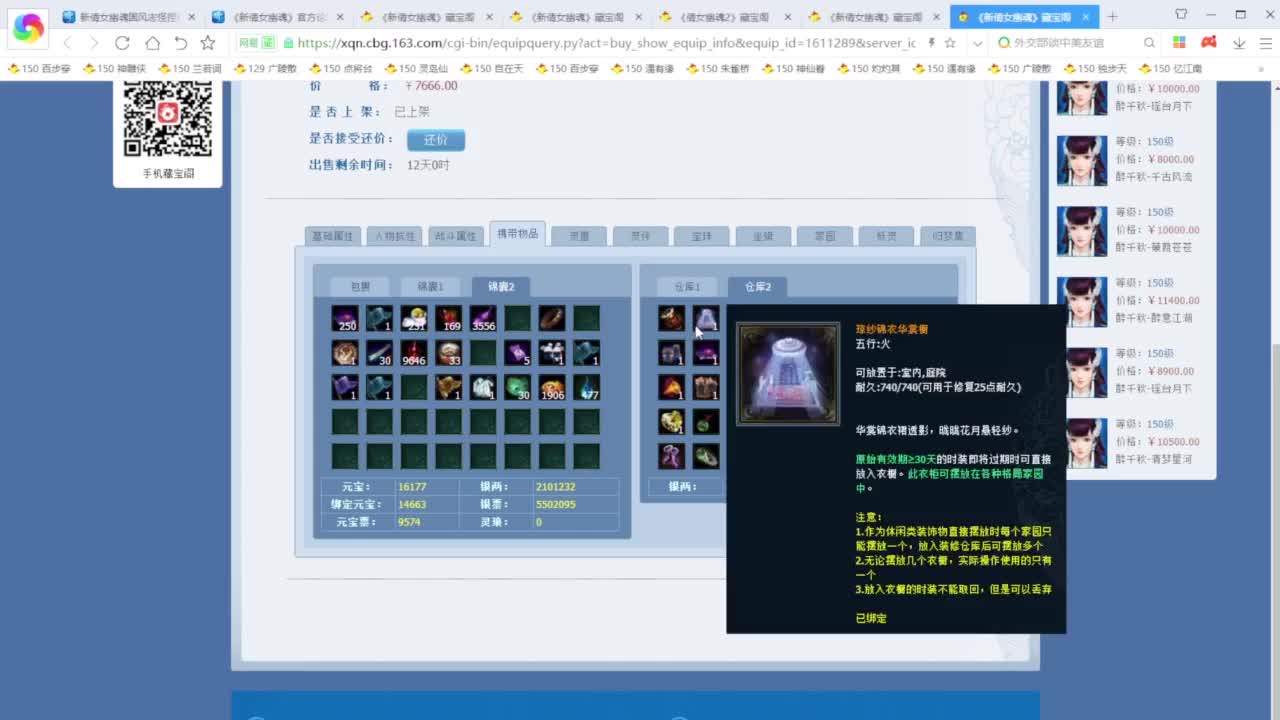Bookmark this page with the star icon
This screenshot has width=1280, height=720.
(208, 43)
